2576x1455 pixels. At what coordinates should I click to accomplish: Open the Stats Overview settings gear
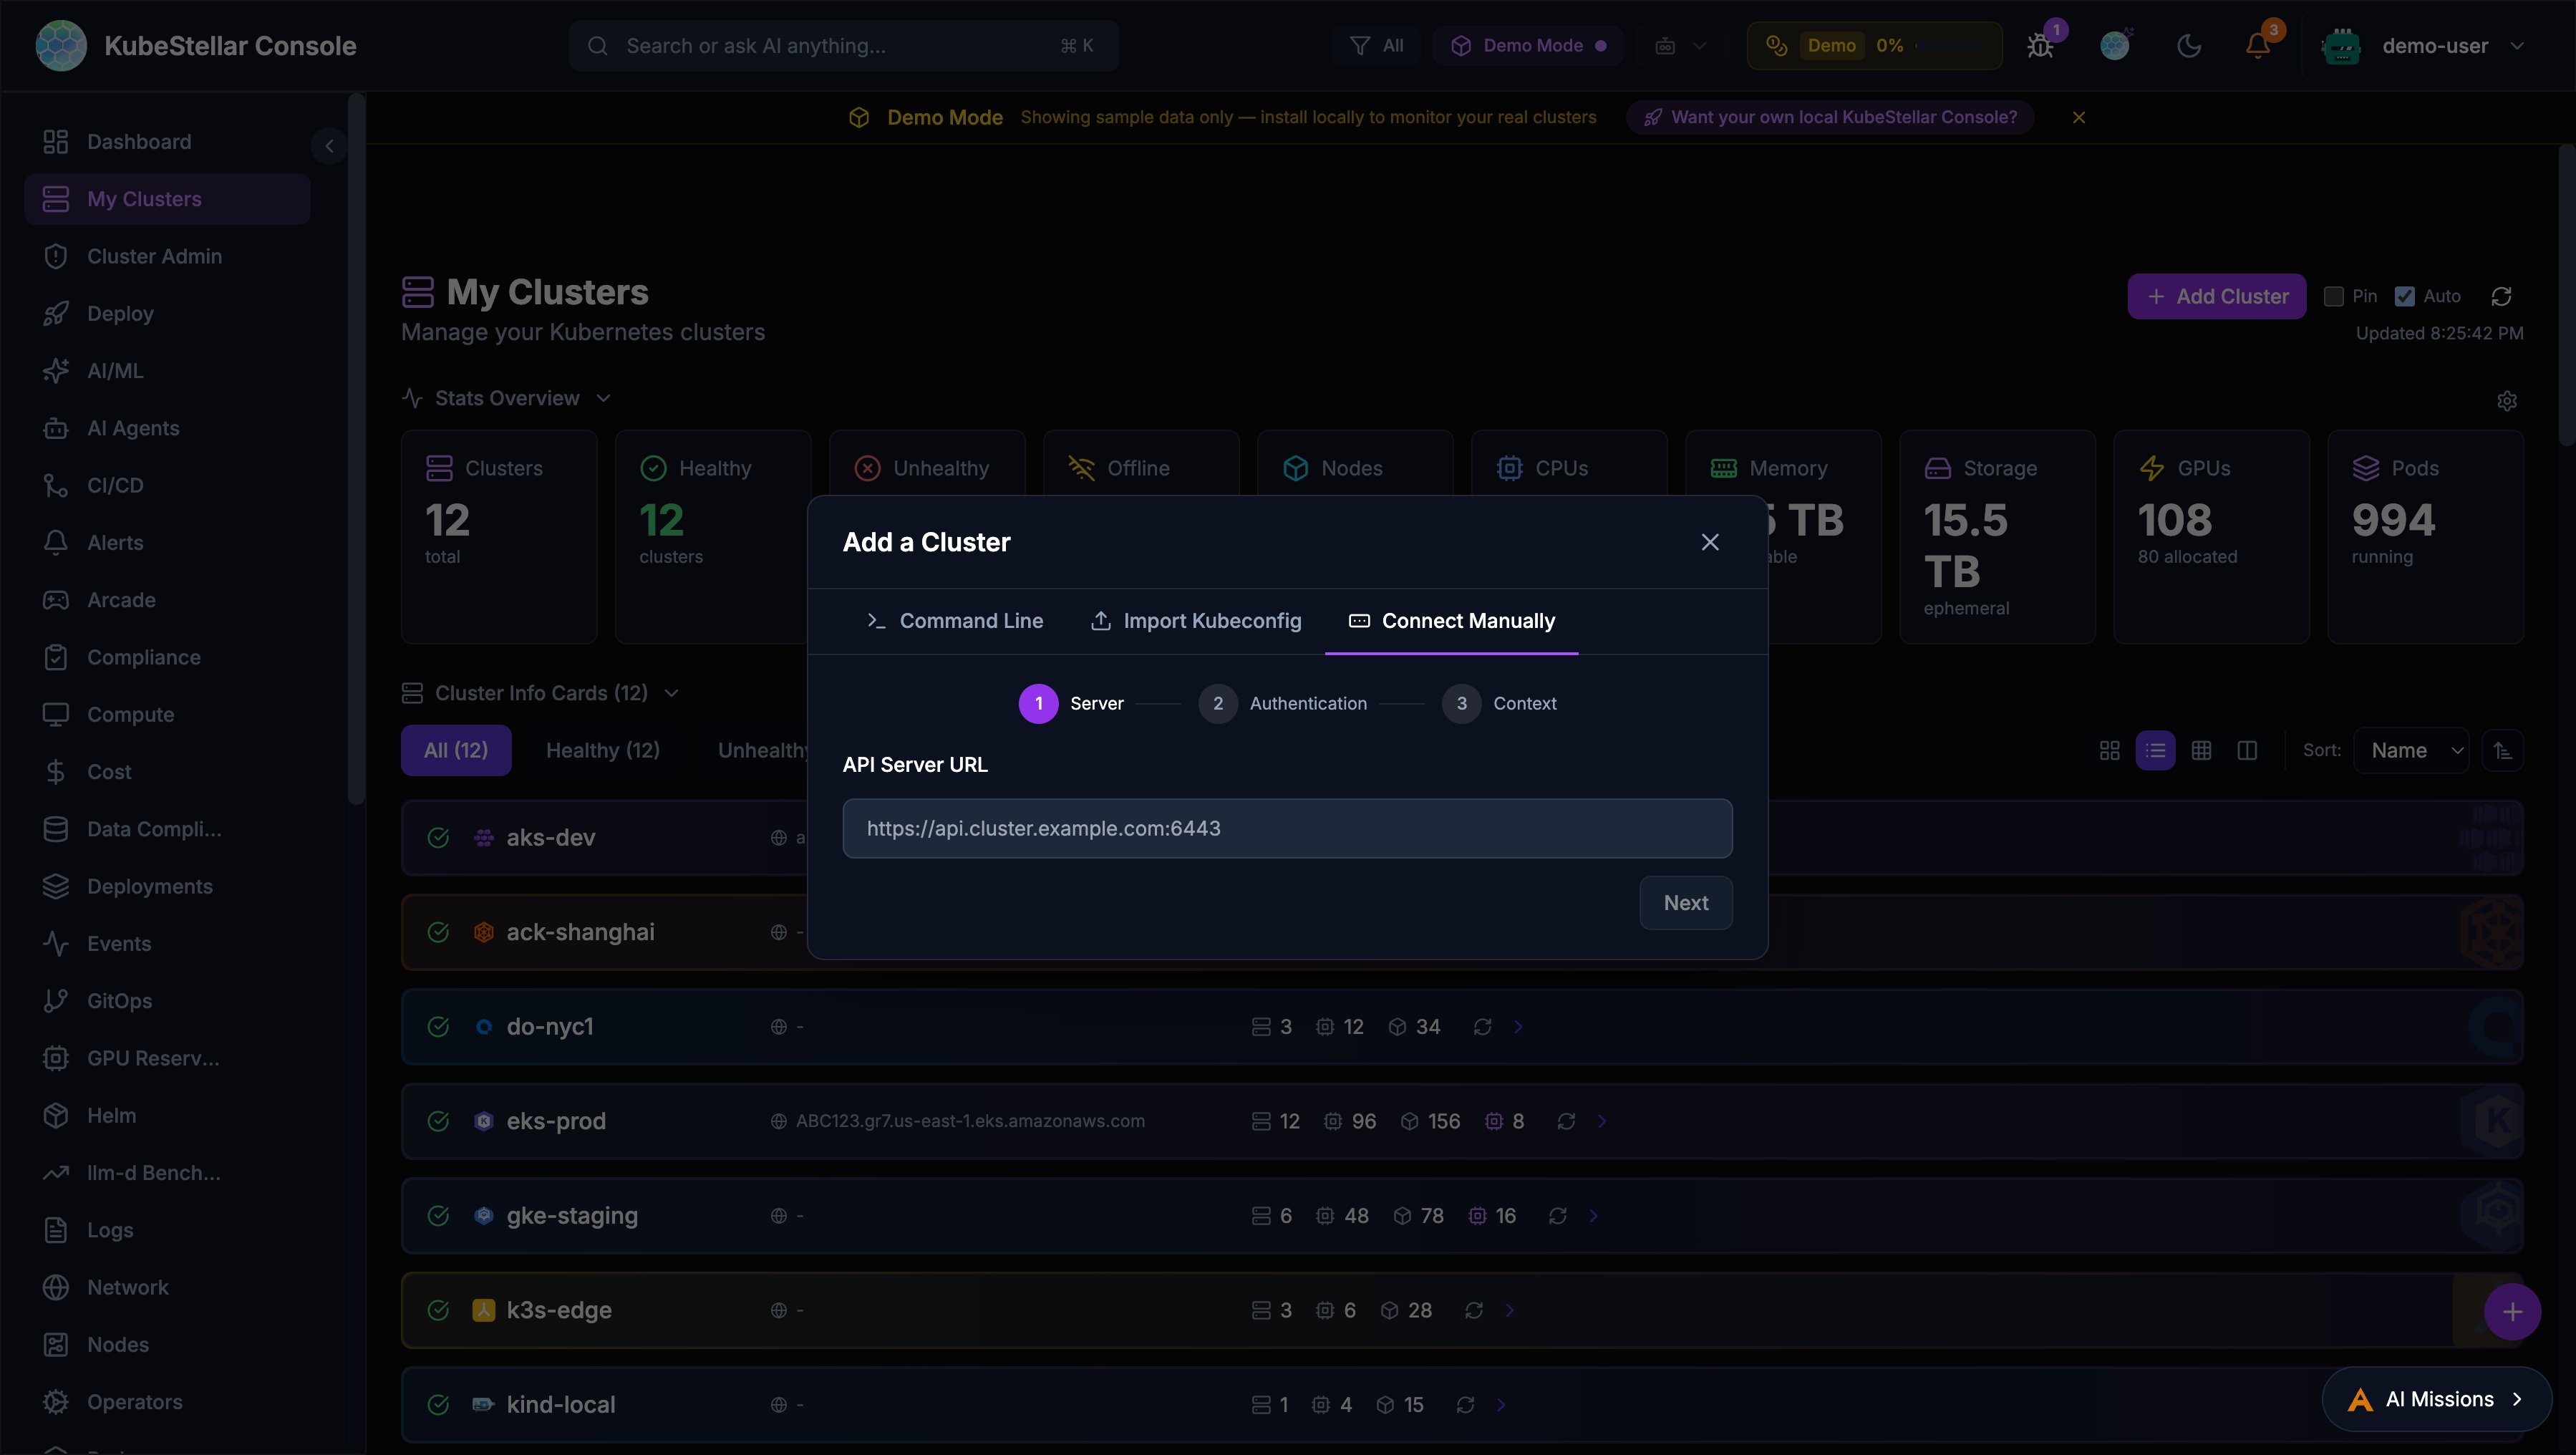2507,400
